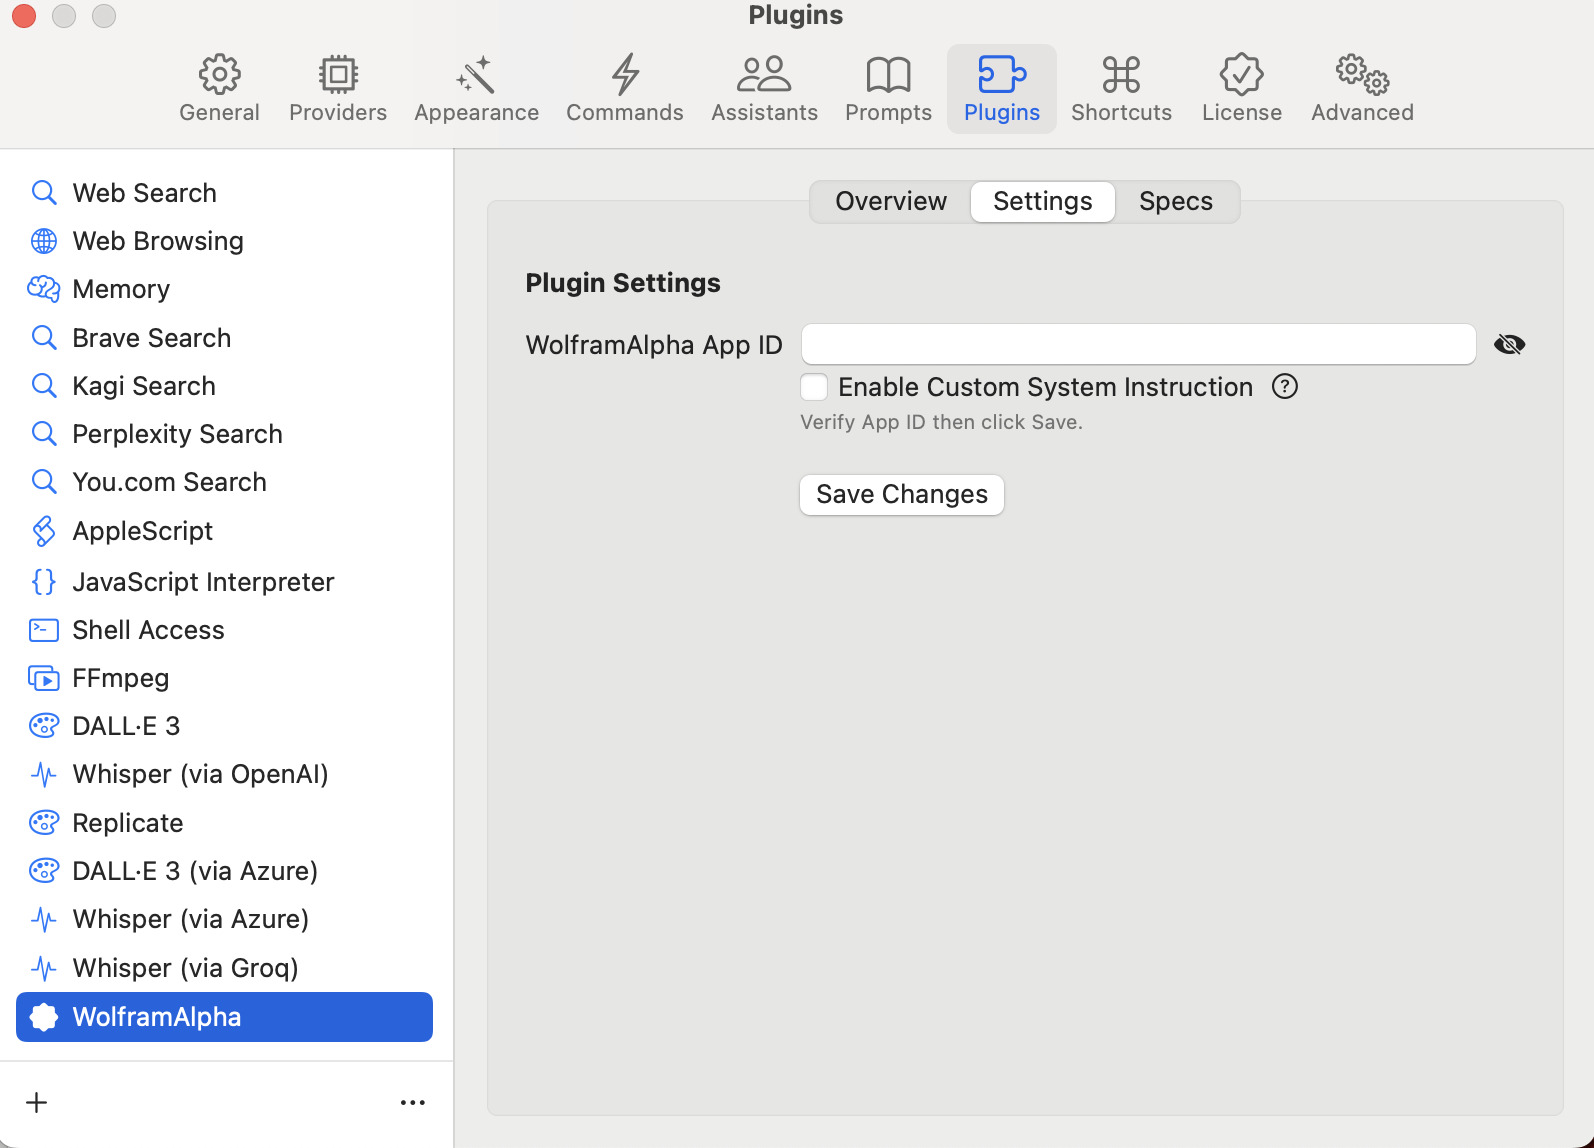Viewport: 1594px width, 1148px height.
Task: Open the Appearance preferences pane
Action: click(x=476, y=89)
